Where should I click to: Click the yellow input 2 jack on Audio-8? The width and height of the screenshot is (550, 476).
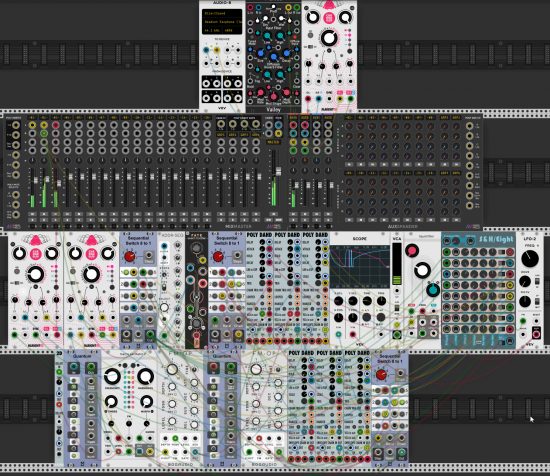pos(217,50)
